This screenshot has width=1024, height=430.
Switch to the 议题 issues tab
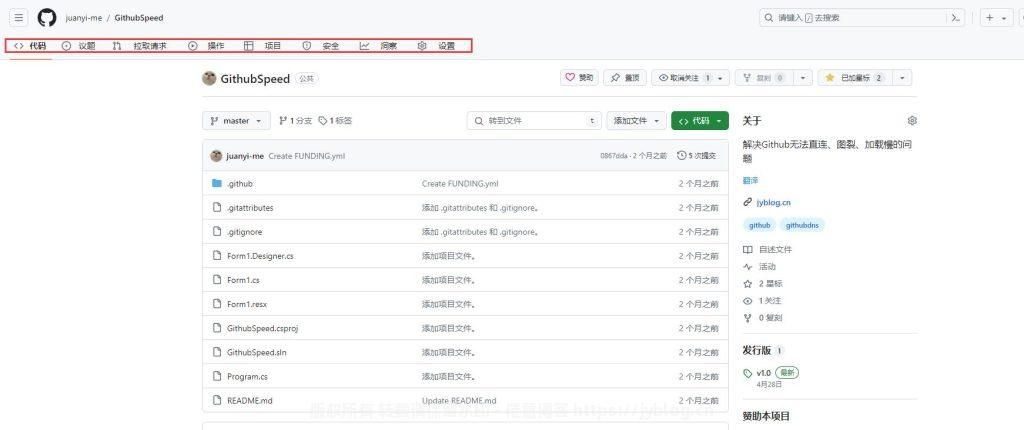(78, 46)
